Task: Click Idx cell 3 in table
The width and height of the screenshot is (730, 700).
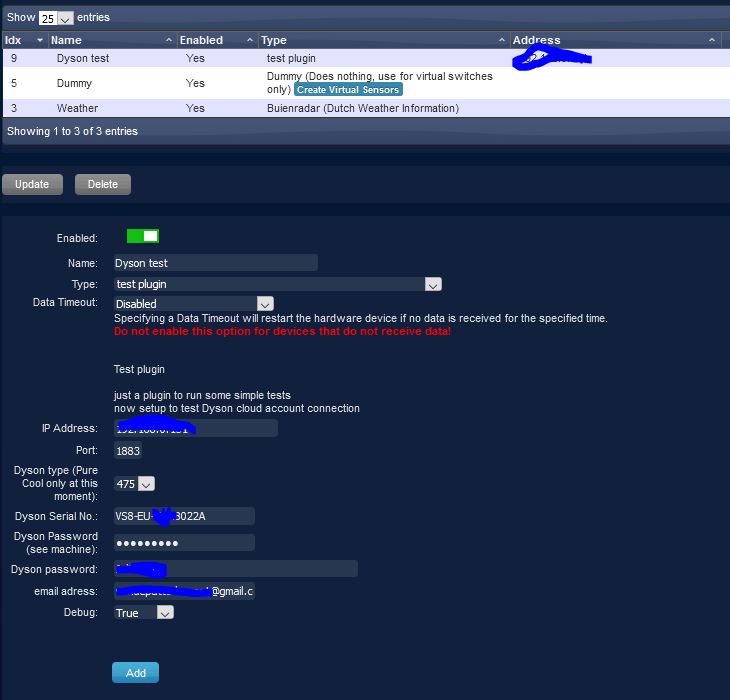Action: (x=14, y=108)
